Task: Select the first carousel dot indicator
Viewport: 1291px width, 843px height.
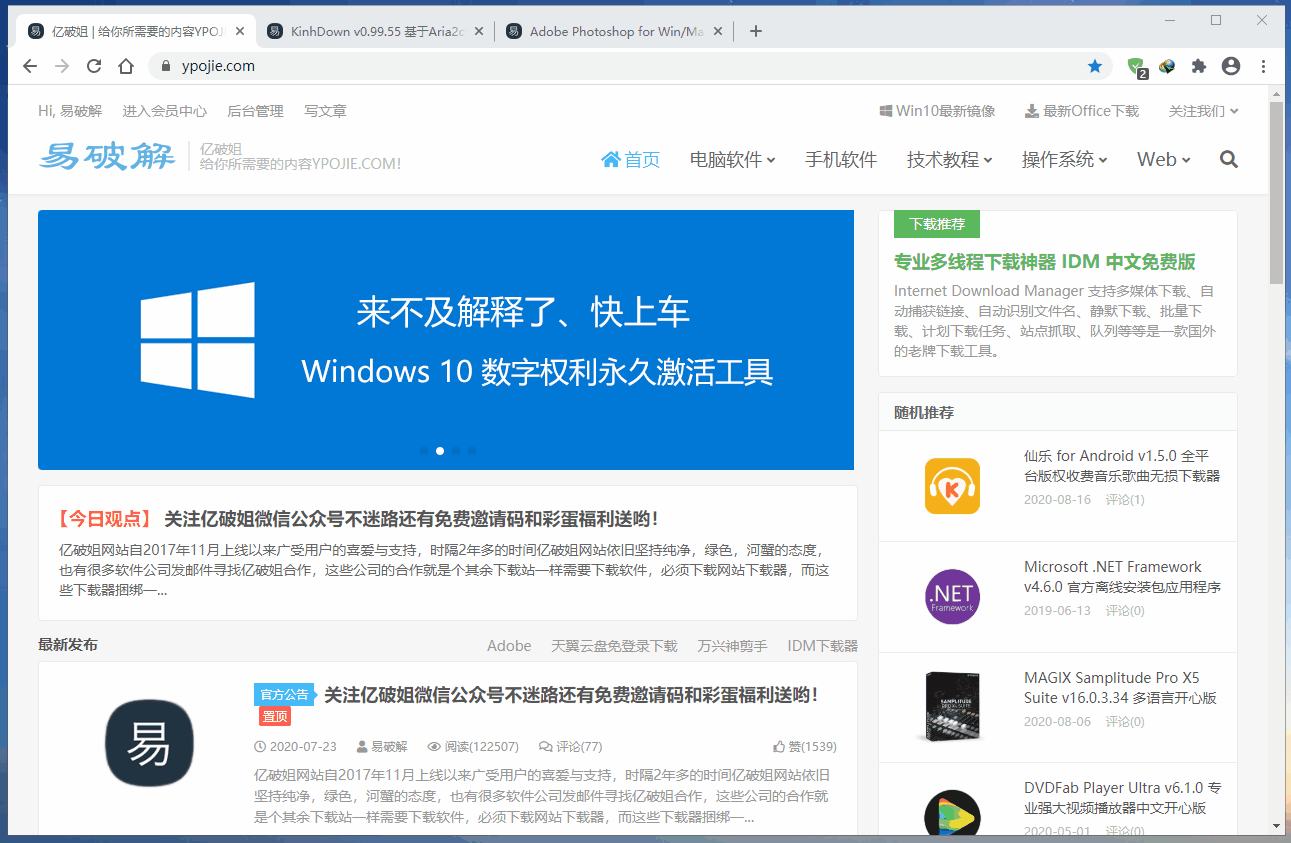Action: 424,451
